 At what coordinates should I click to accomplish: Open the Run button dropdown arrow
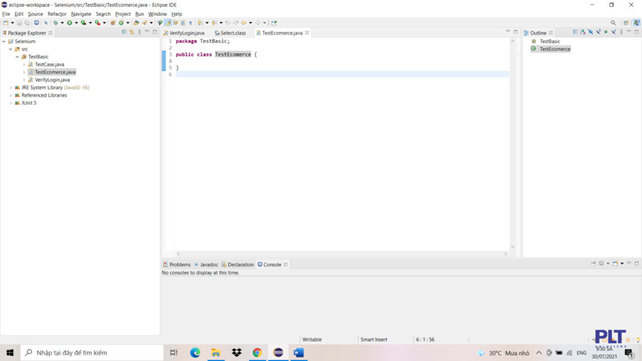[76, 23]
